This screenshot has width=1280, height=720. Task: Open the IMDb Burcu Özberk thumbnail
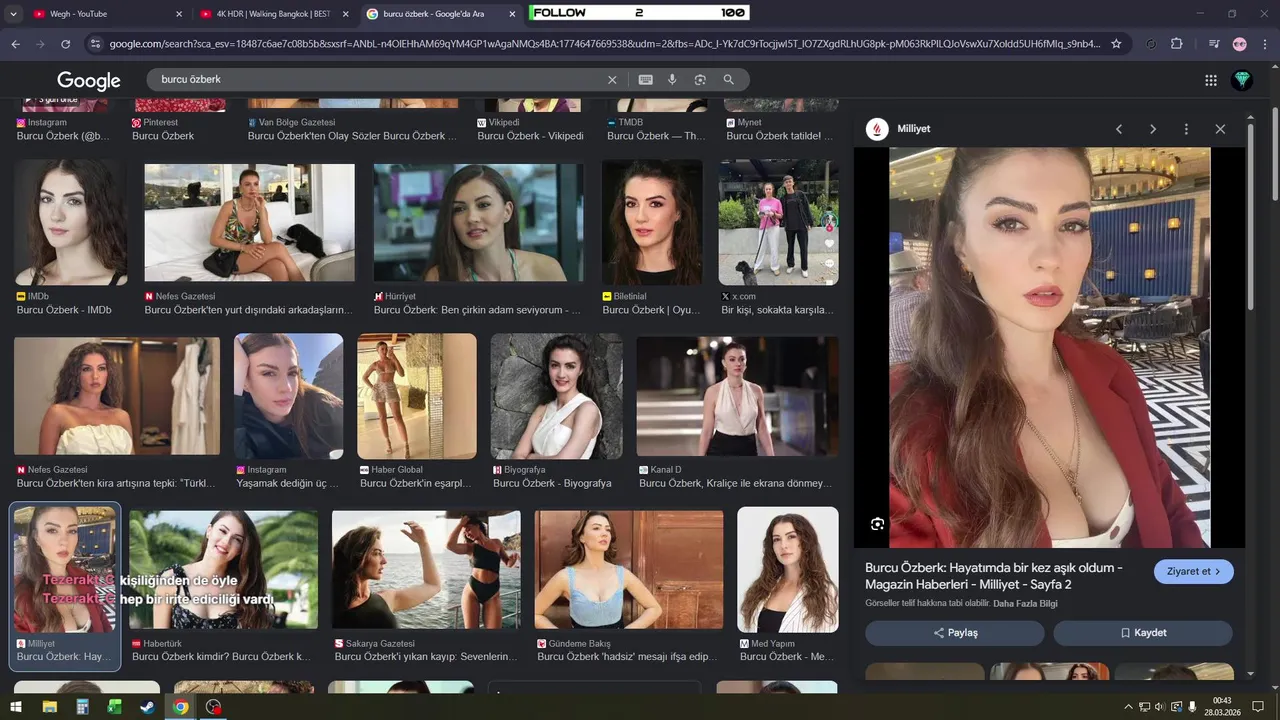pos(70,222)
